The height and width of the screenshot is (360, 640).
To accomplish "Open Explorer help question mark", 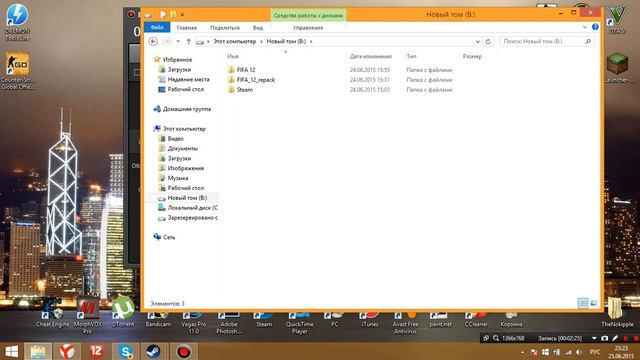I will click(x=595, y=27).
